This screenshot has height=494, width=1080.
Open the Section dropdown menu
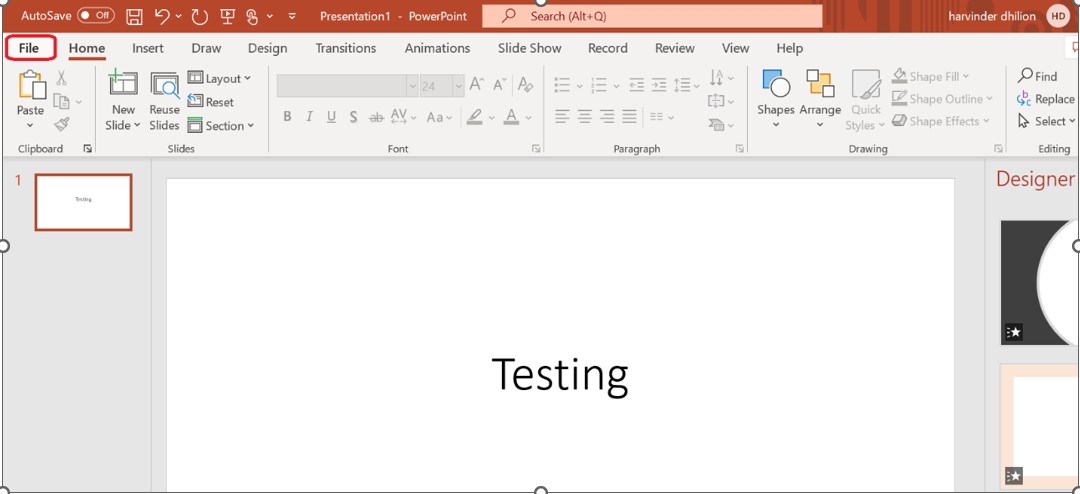pyautogui.click(x=222, y=126)
